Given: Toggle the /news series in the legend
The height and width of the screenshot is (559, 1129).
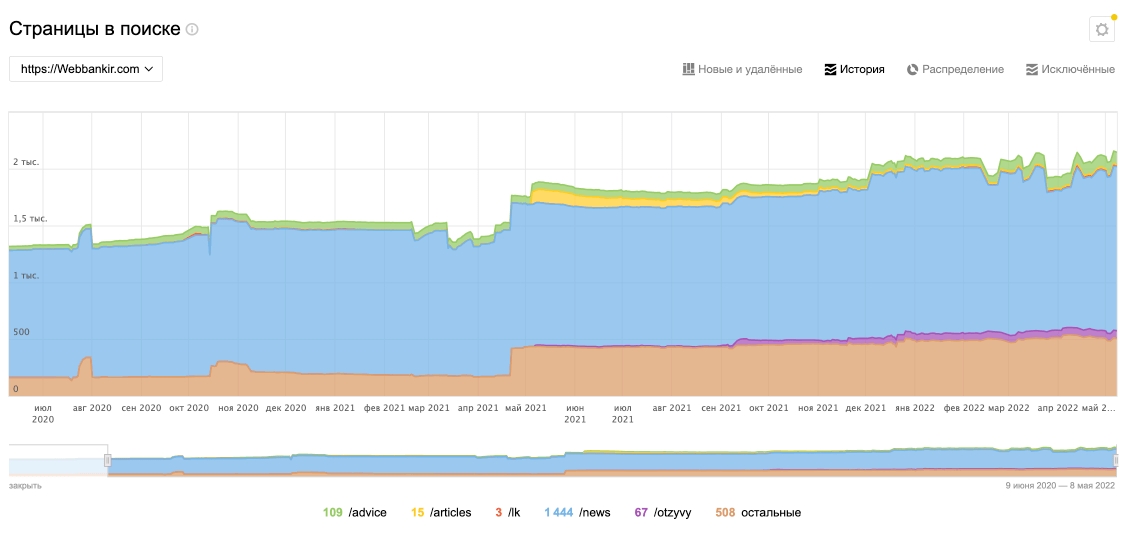Looking at the screenshot, I should (x=595, y=513).
